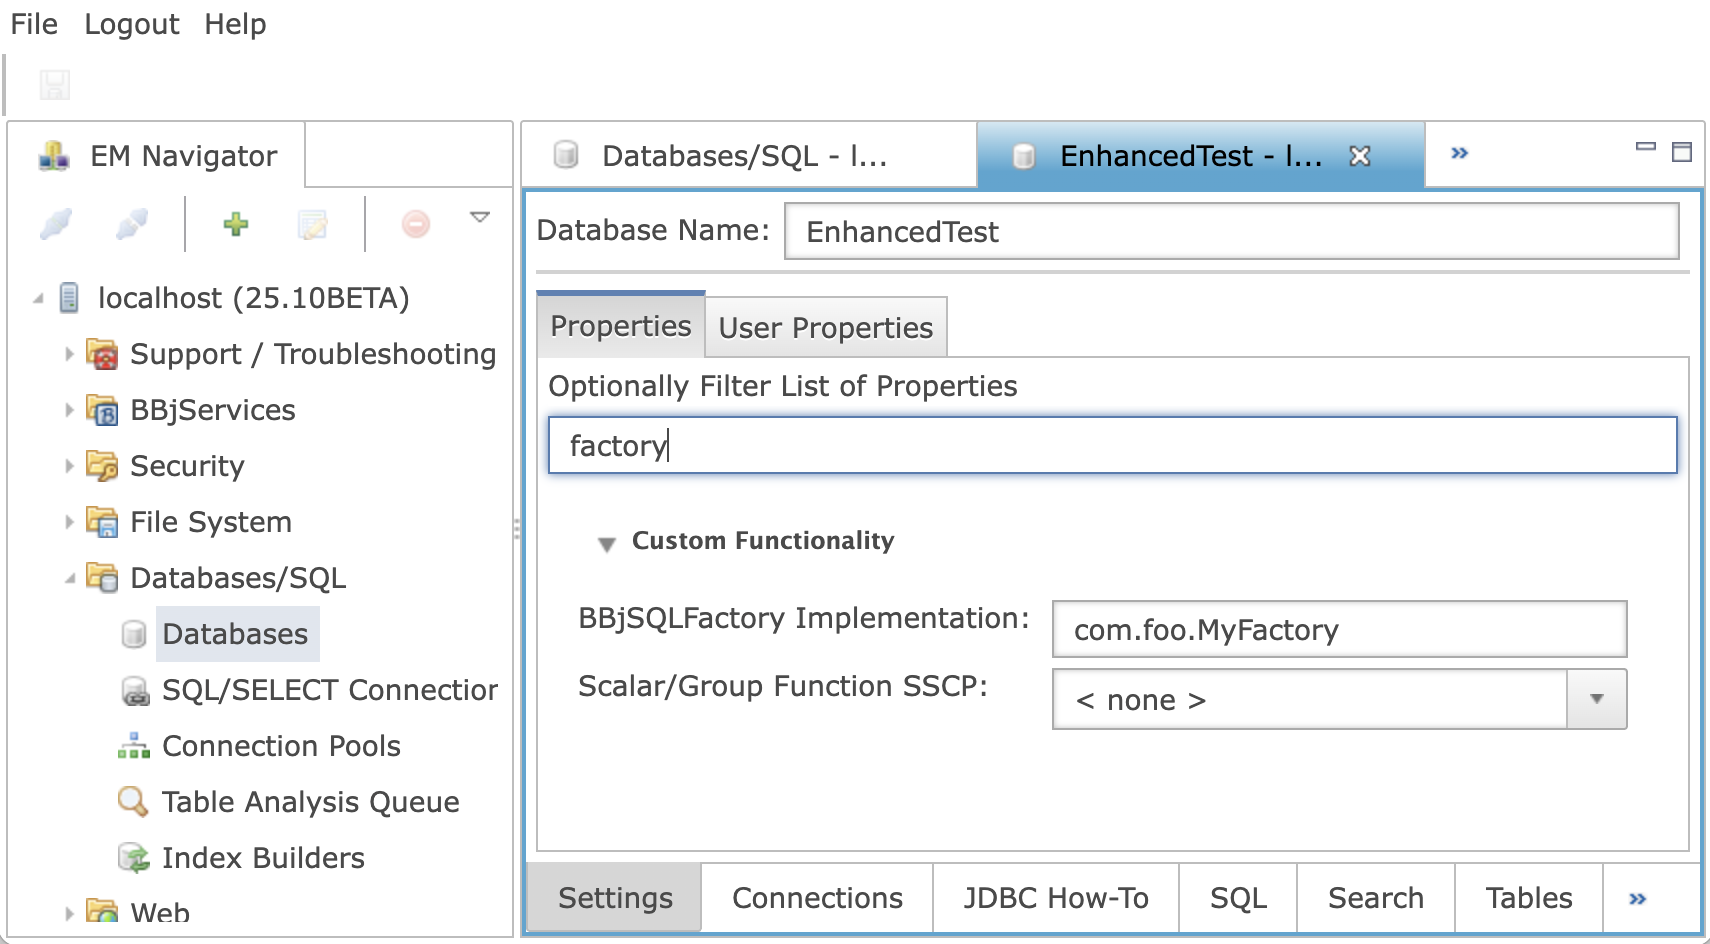Click the edit note icon in navigator toolbar

coord(313,224)
